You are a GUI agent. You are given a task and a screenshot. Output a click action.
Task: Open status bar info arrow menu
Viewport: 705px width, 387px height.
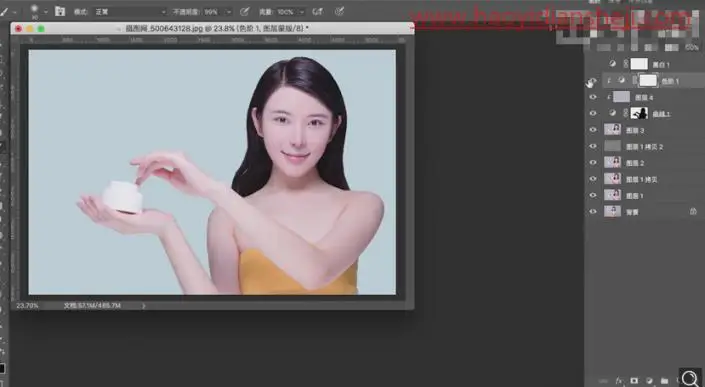coord(144,306)
